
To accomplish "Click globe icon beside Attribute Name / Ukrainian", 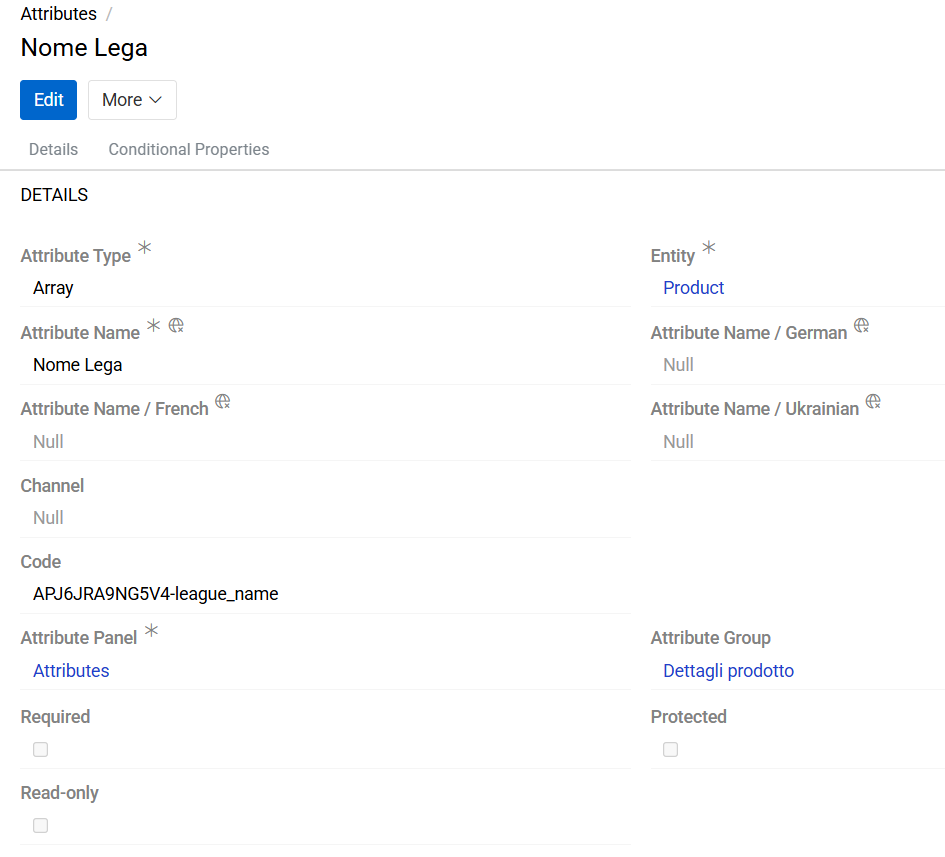I will pos(873,402).
